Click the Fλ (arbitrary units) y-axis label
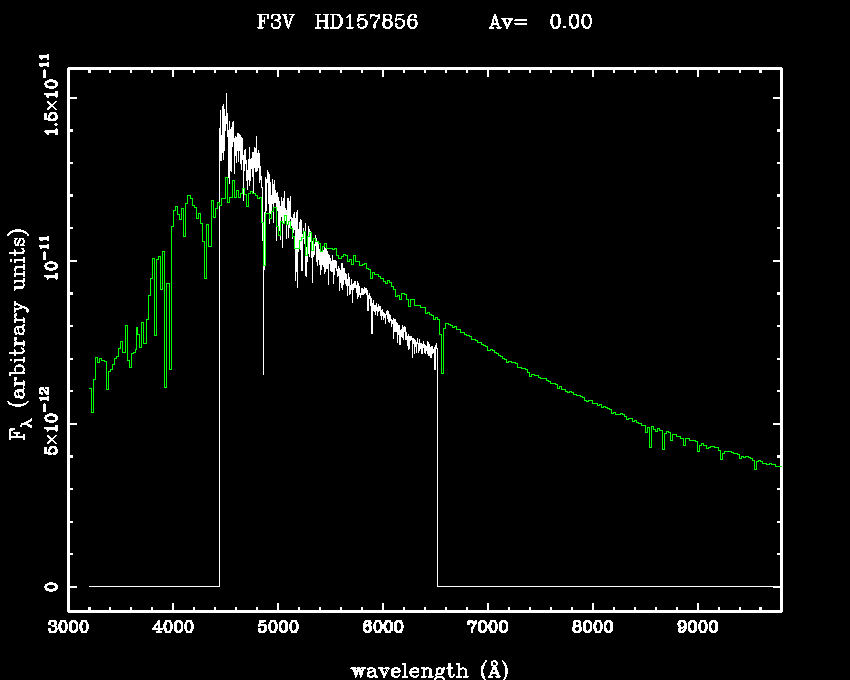 tap(18, 335)
